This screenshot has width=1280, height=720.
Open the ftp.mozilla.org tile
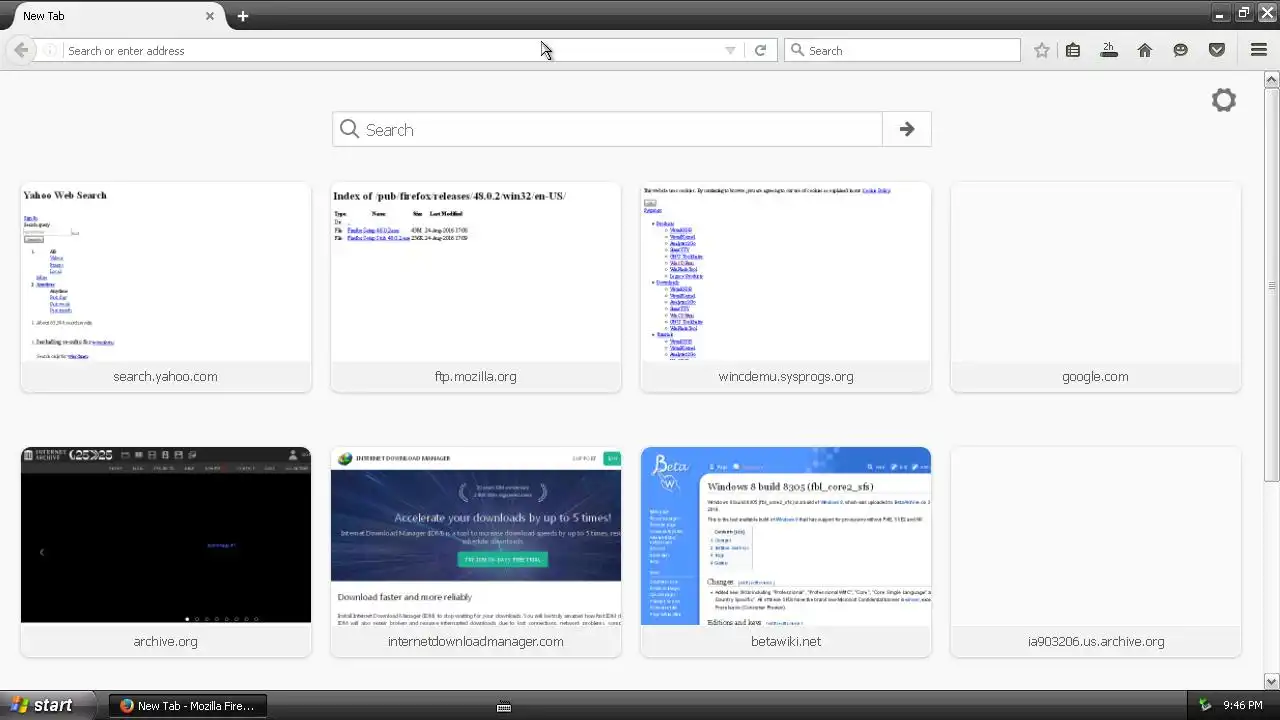pyautogui.click(x=476, y=287)
